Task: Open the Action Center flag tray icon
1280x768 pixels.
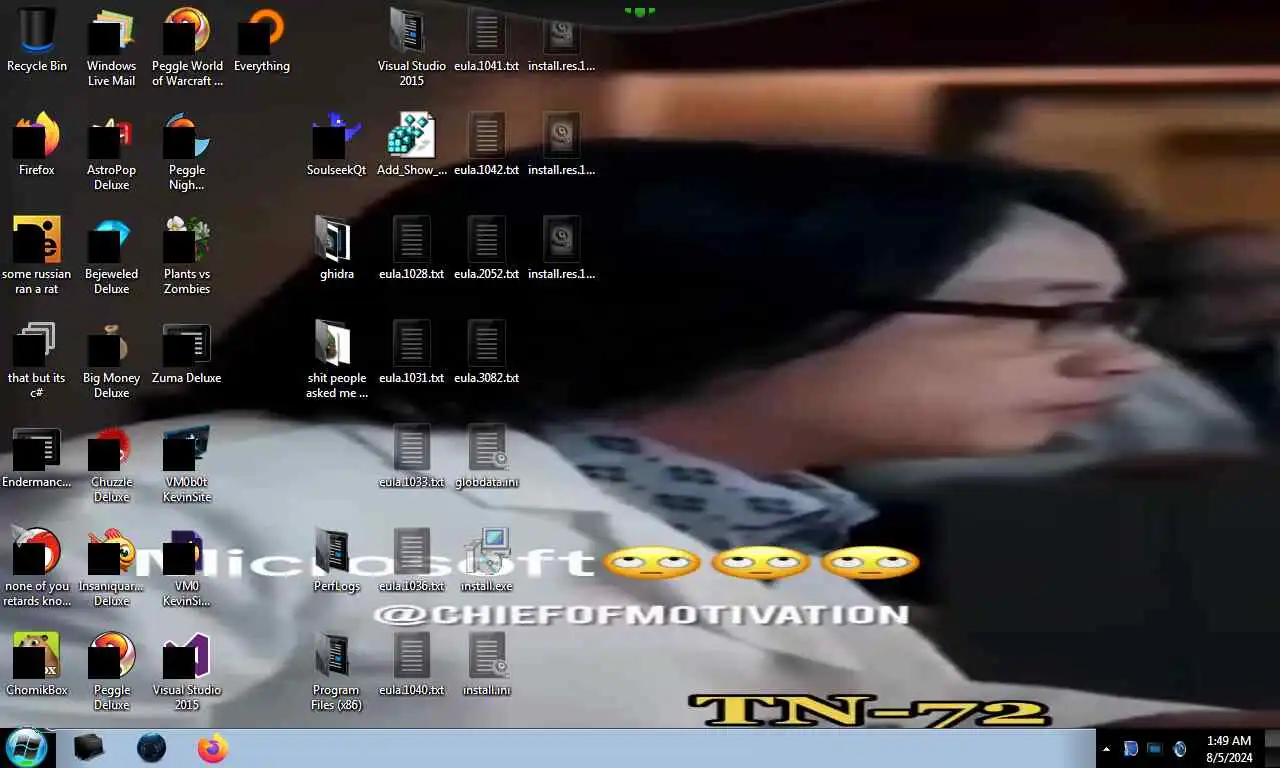Action: click(x=1131, y=749)
